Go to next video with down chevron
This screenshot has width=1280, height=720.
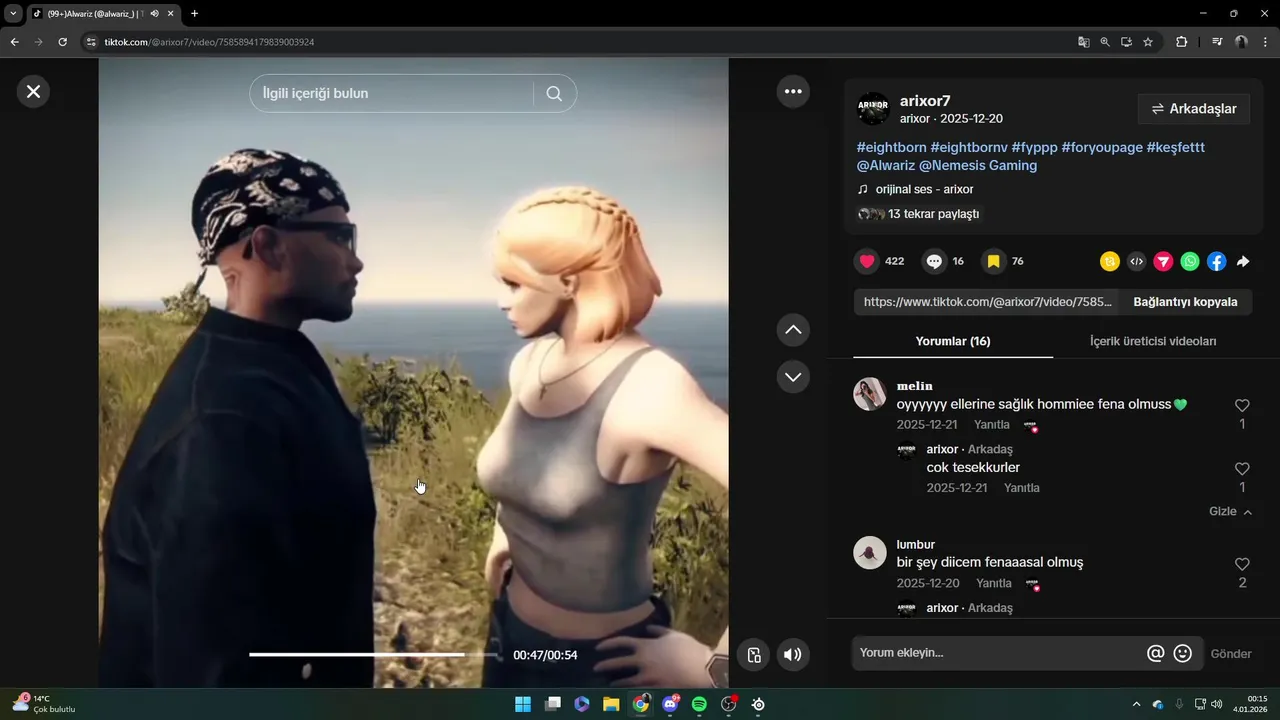click(x=793, y=377)
